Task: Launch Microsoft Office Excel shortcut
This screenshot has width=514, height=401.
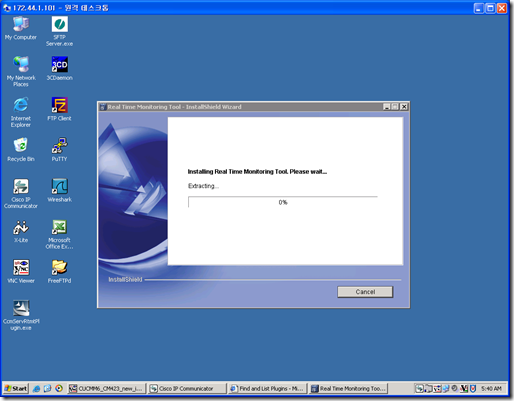Action: (60, 234)
